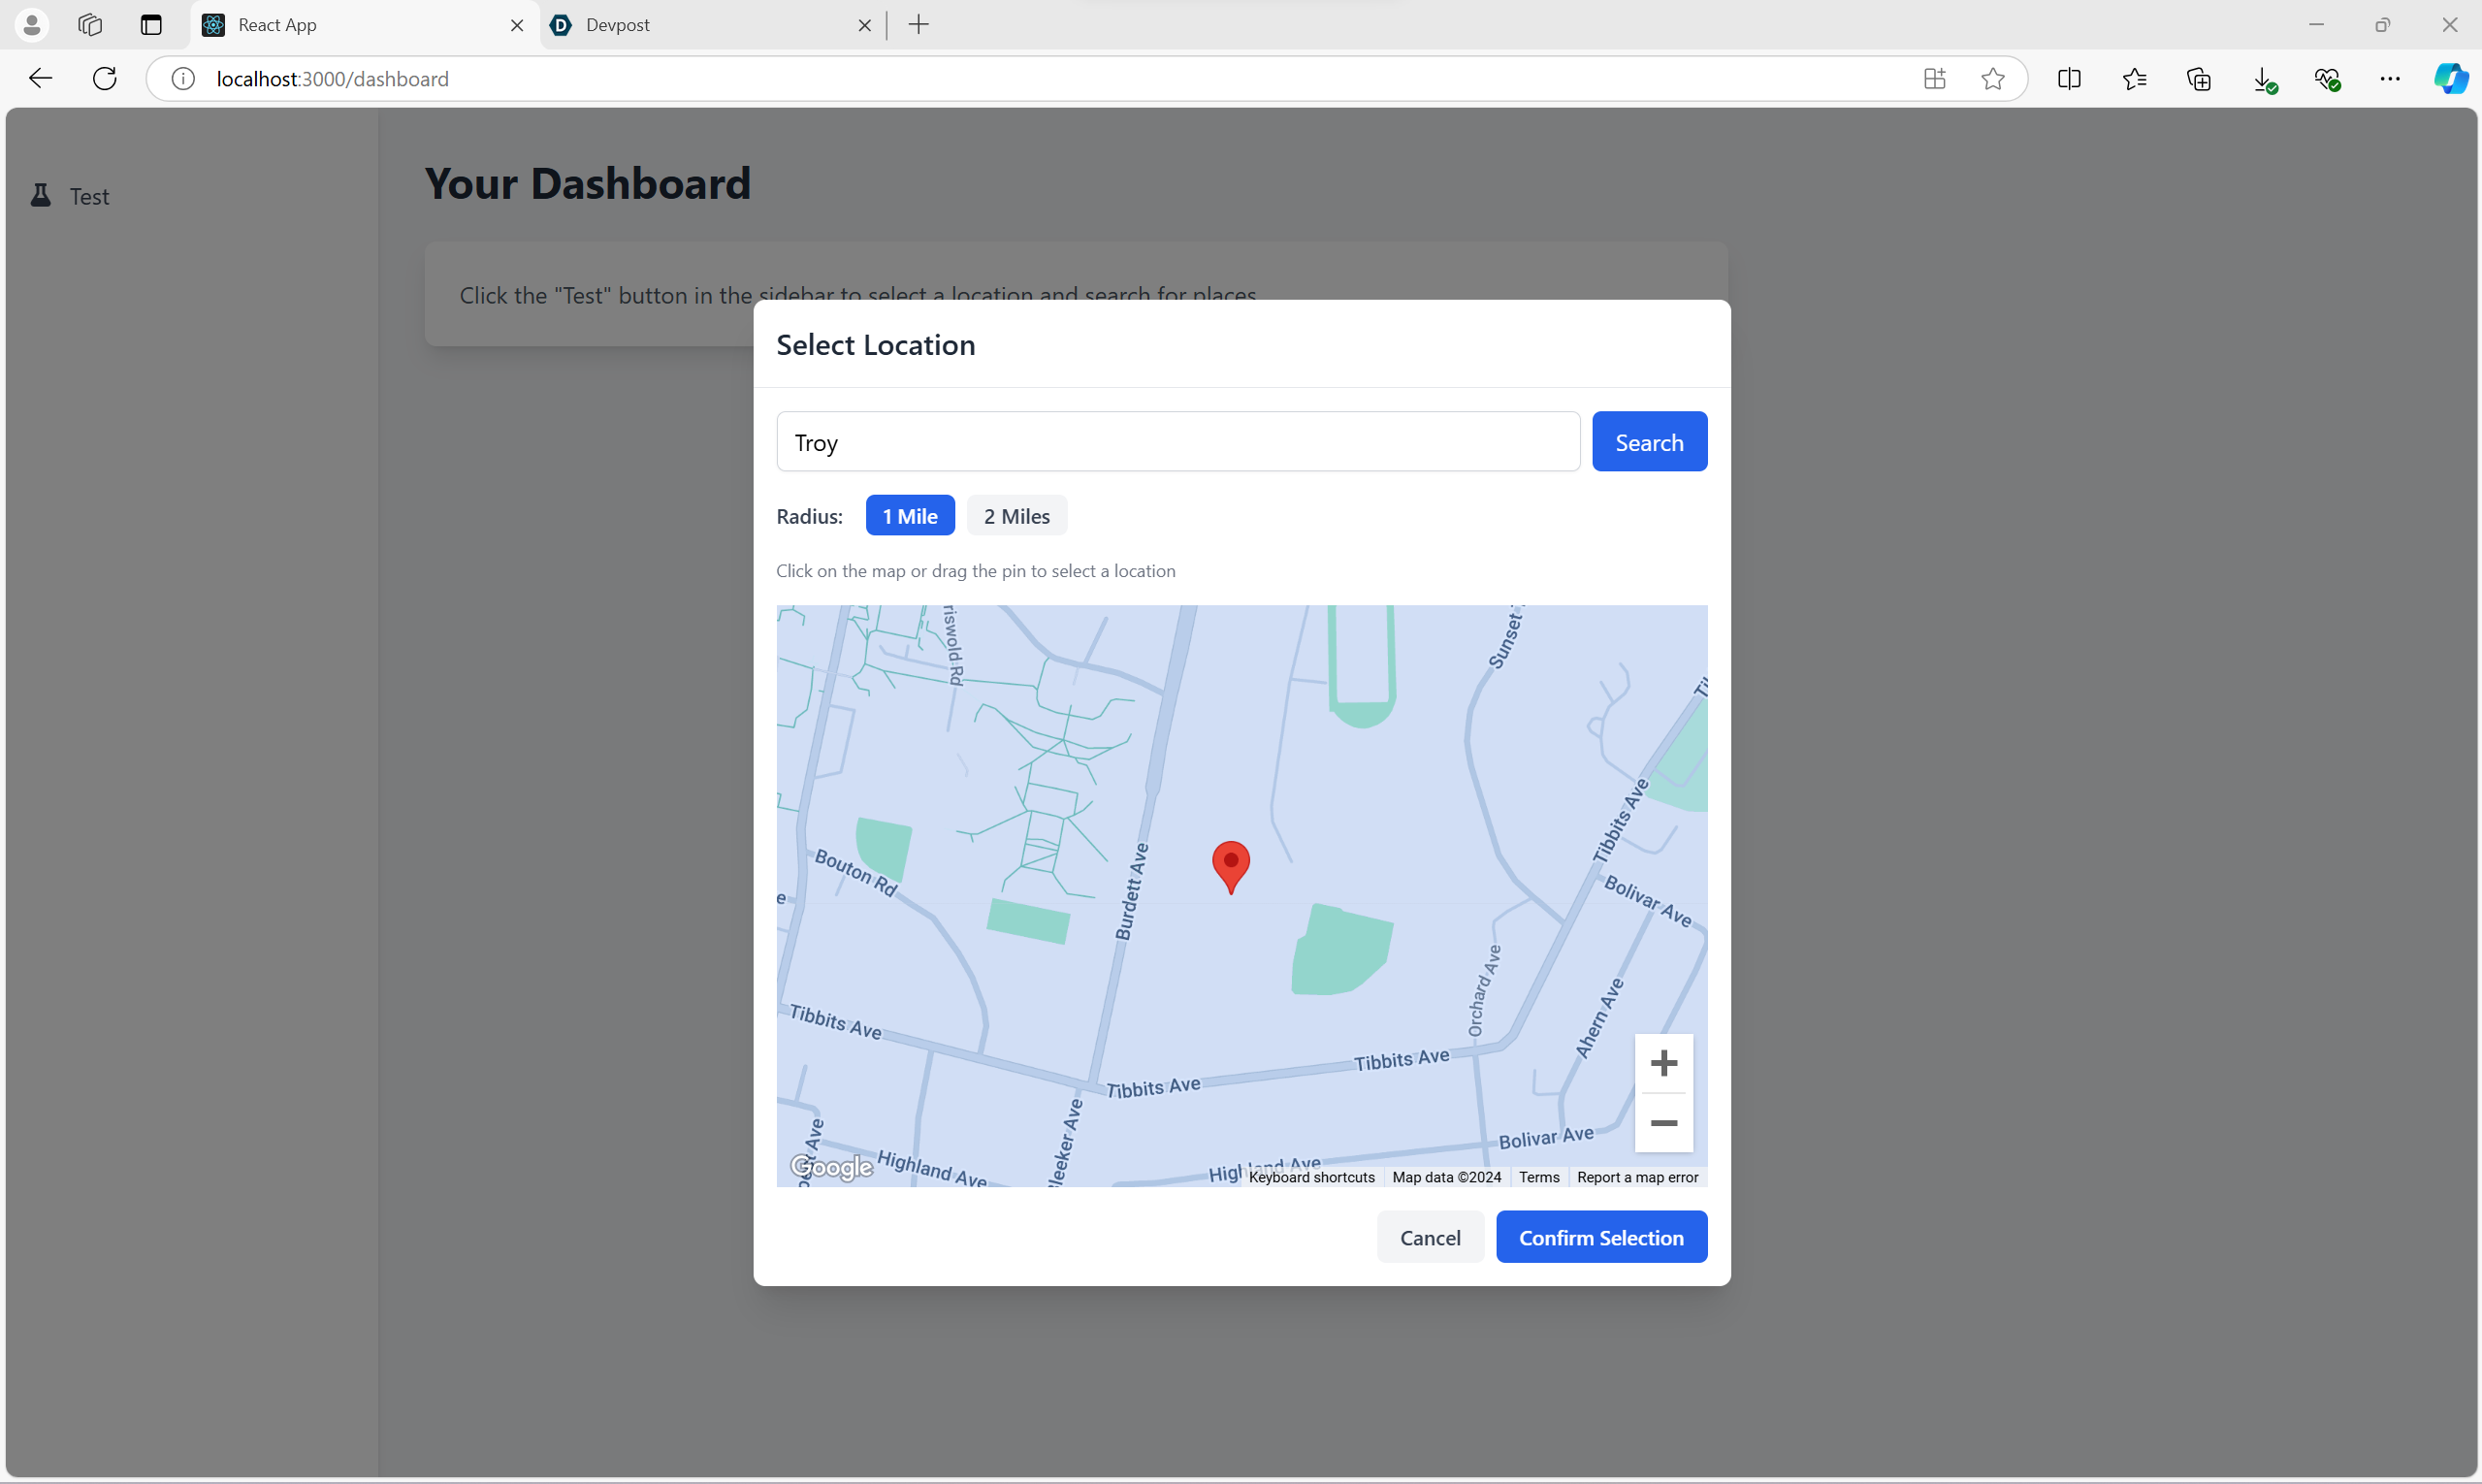Open browser Settings and more menu
This screenshot has width=2482, height=1484.
pos(2389,79)
